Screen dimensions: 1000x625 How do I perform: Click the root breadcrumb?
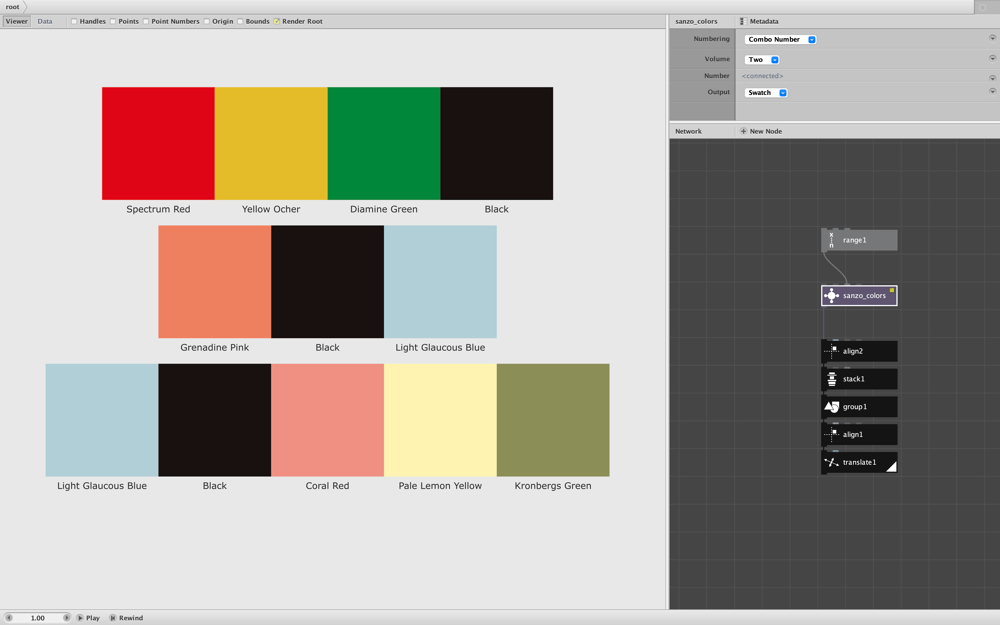tap(13, 7)
